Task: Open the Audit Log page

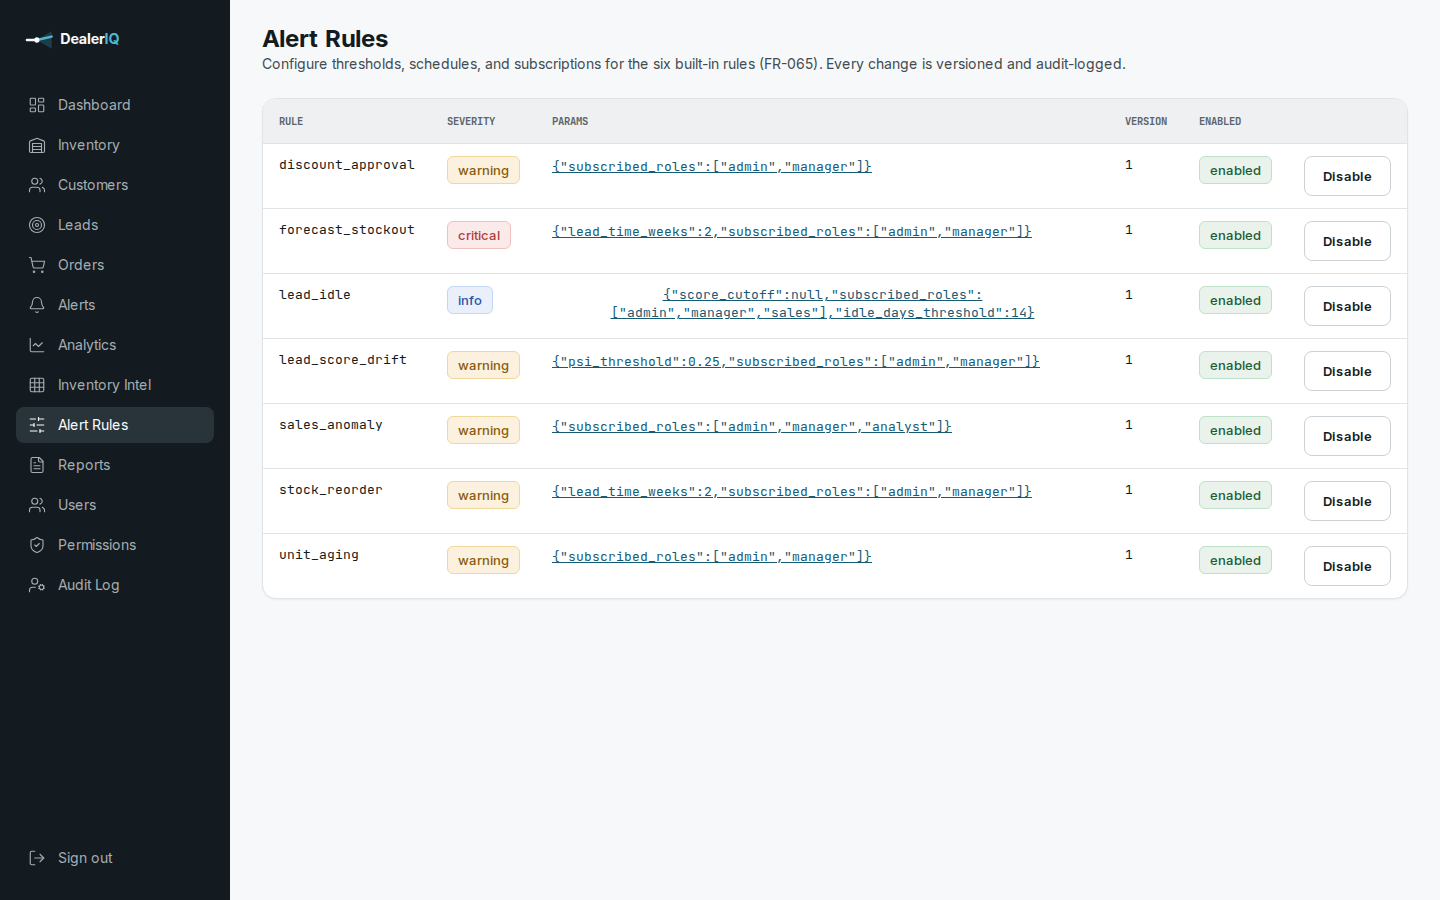Action: 115,585
